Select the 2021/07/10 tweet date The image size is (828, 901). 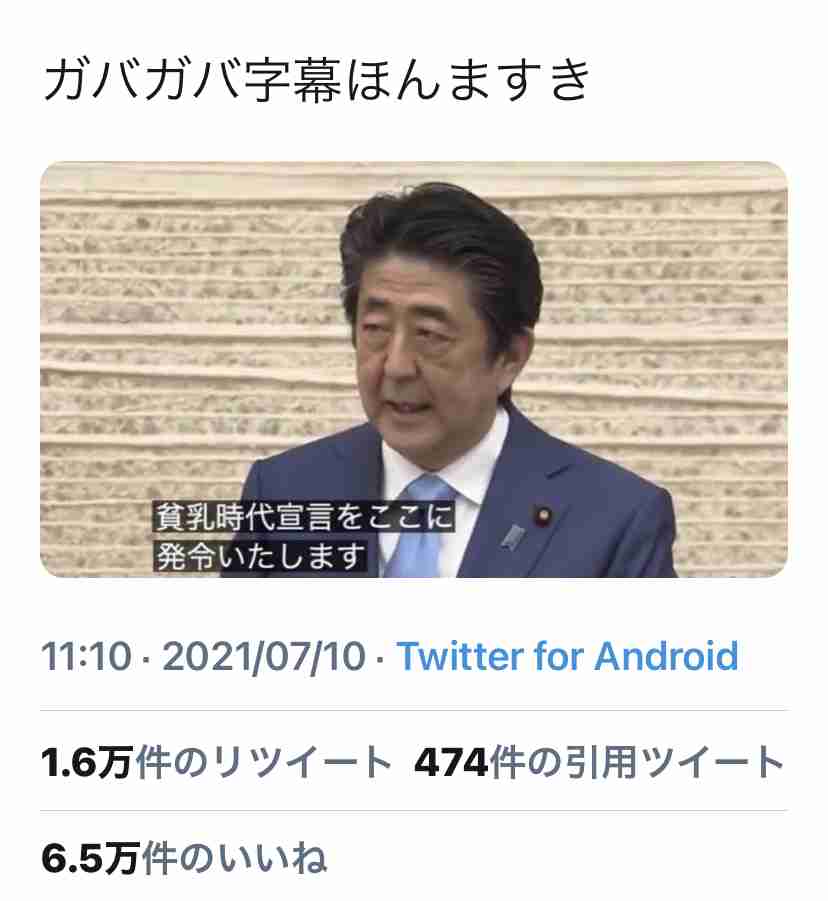[264, 656]
